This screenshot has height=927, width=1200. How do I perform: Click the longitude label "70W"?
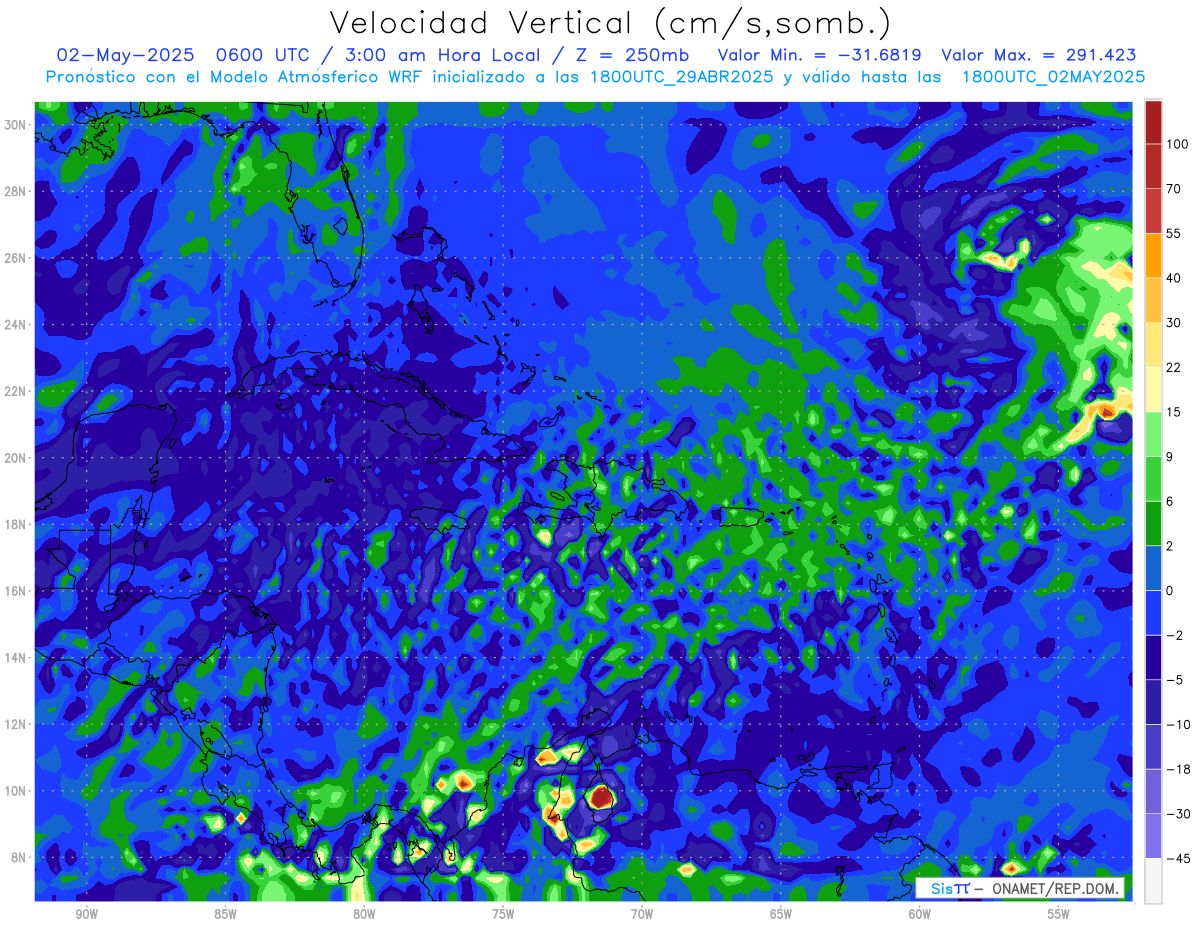(x=642, y=914)
